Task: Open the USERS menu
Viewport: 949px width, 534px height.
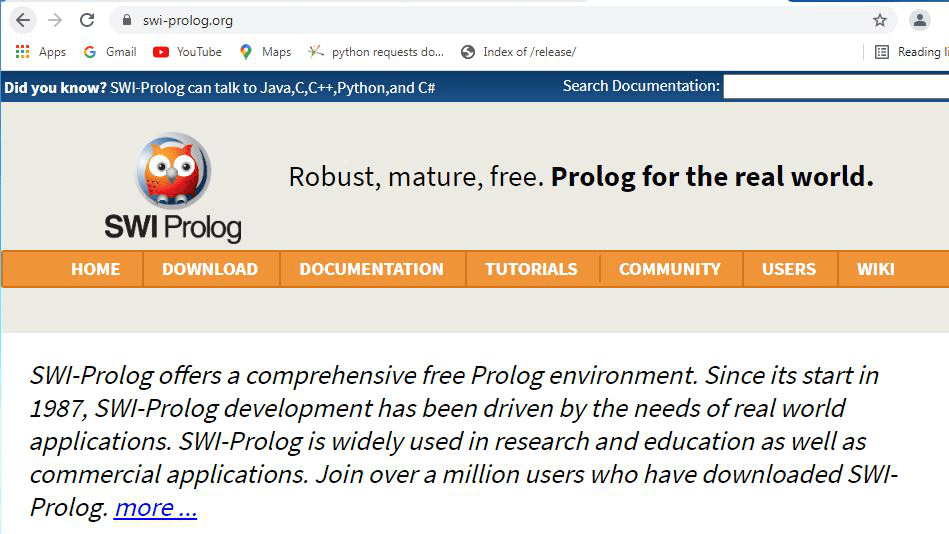Action: pos(789,269)
